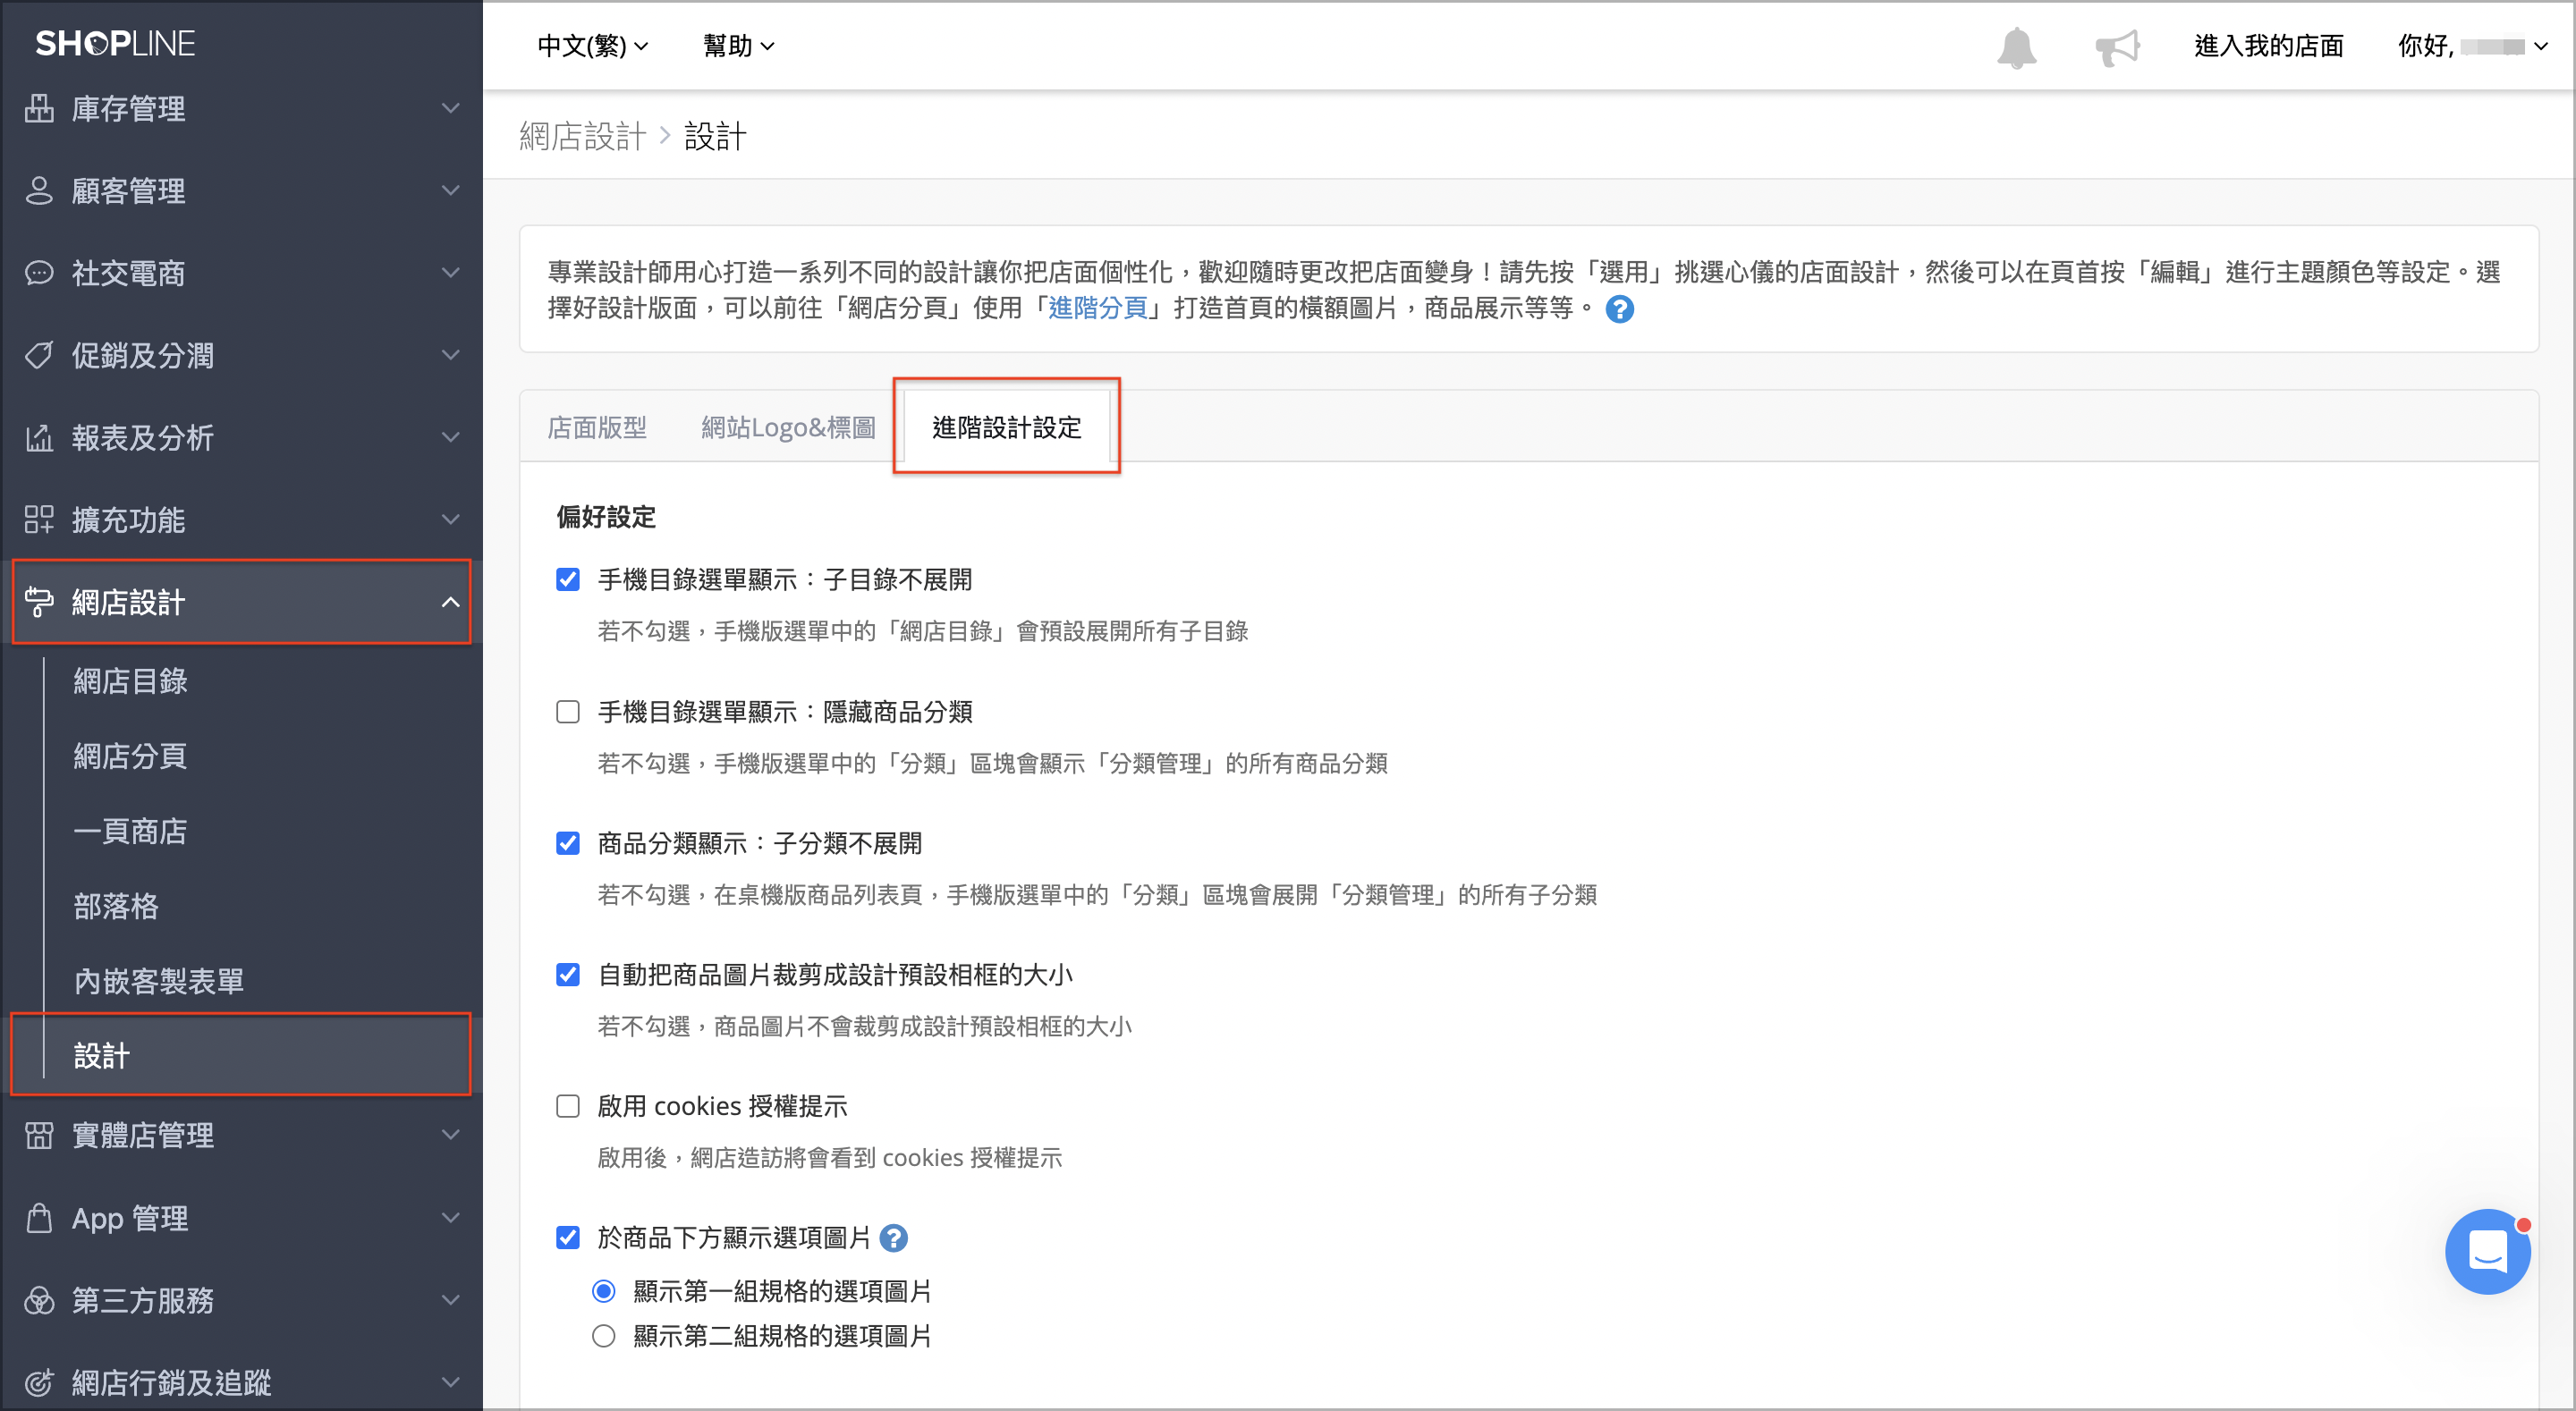Click the 網店設計 breadcrumb link
The width and height of the screenshot is (2576, 1411).
582,136
